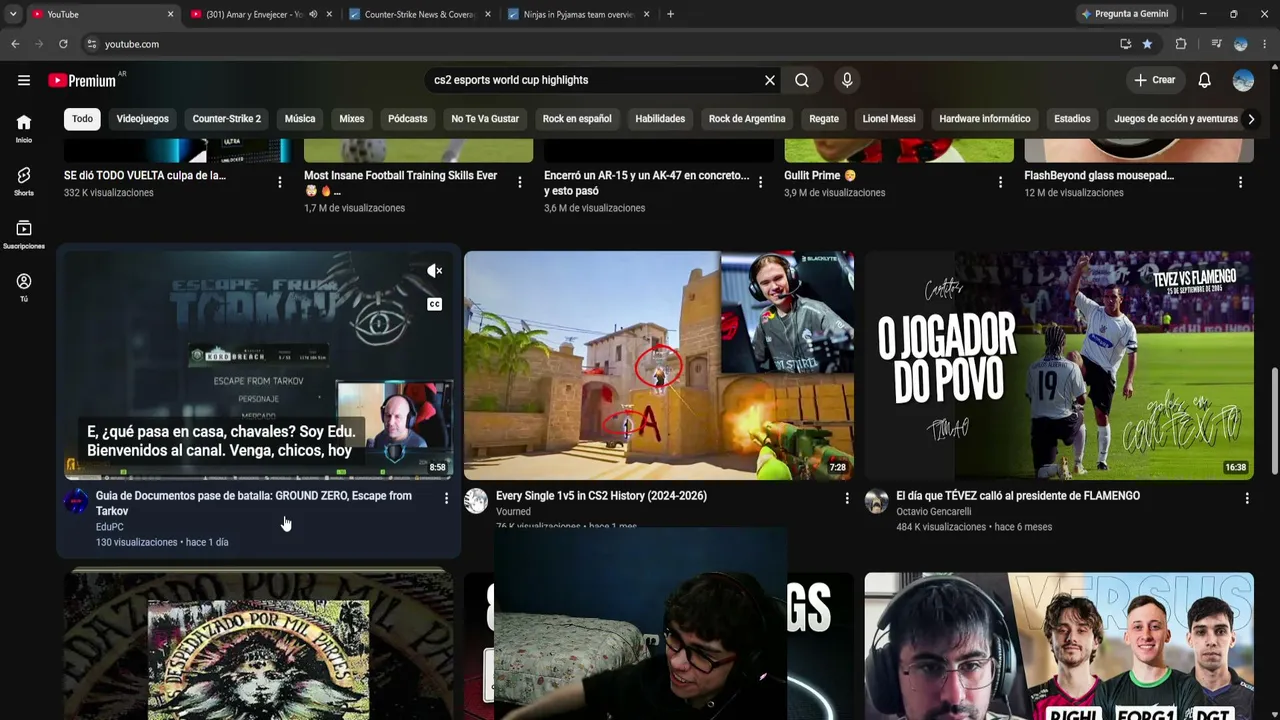
Task: Open the YouTube guide hamburger menu
Action: pyautogui.click(x=24, y=80)
